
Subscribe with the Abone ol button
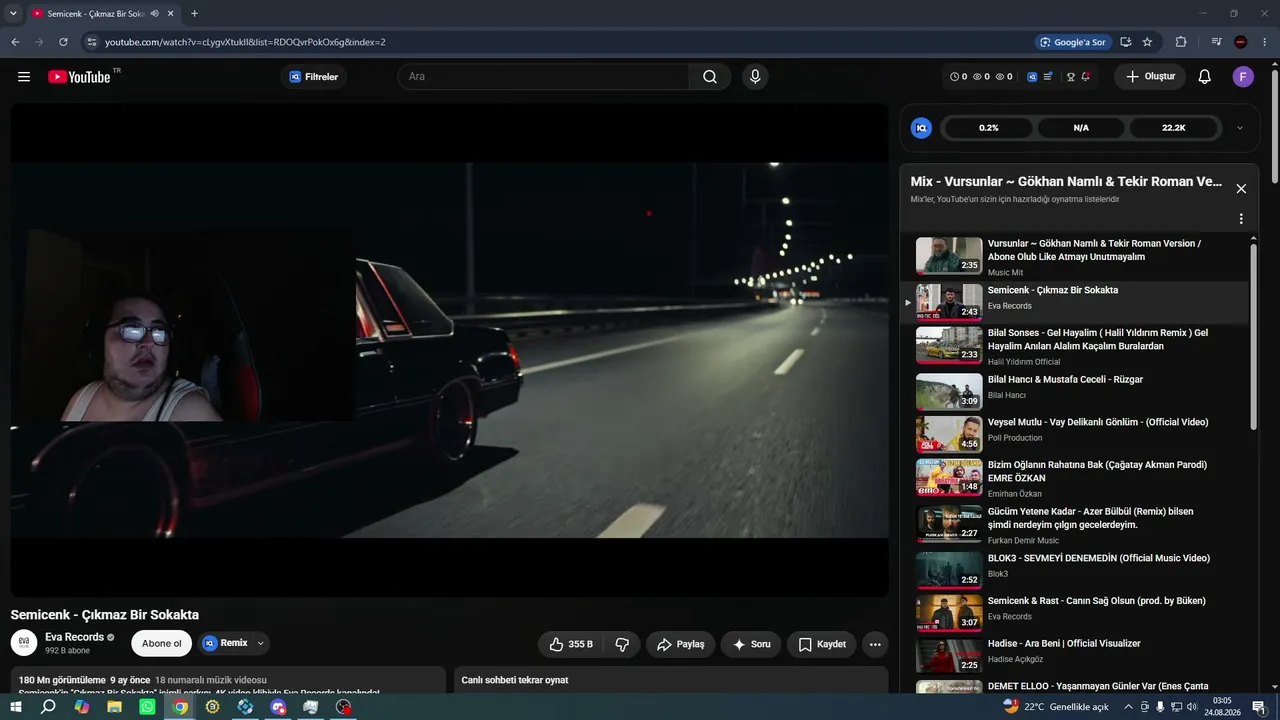[x=162, y=643]
